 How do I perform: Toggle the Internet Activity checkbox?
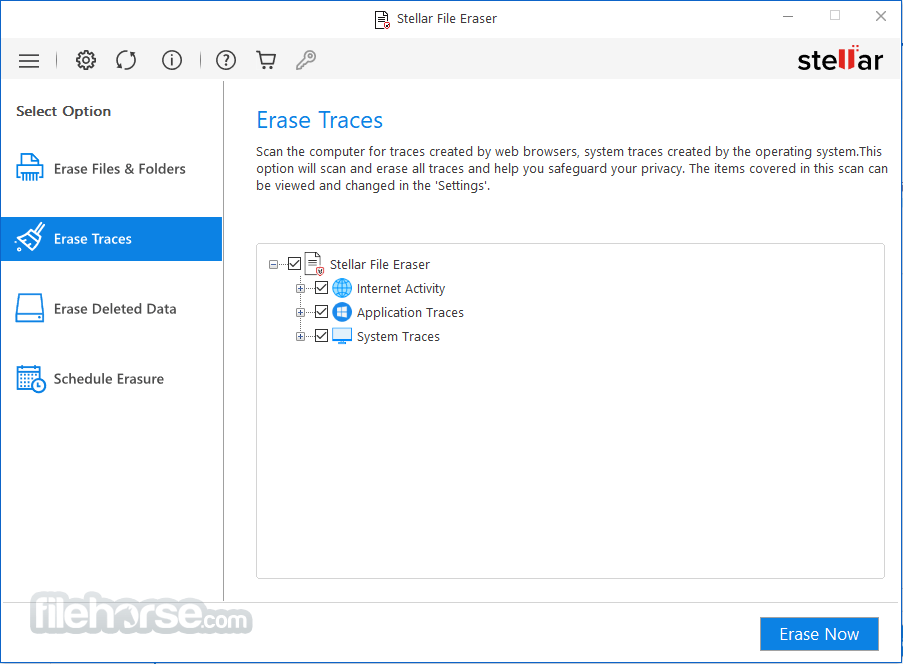coord(321,287)
